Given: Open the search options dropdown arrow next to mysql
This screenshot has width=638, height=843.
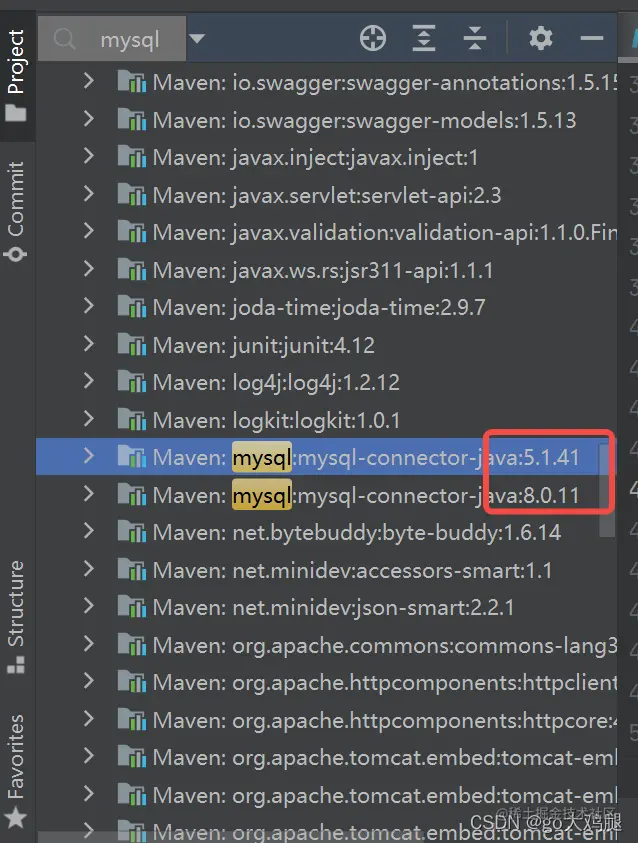Looking at the screenshot, I should (x=197, y=39).
